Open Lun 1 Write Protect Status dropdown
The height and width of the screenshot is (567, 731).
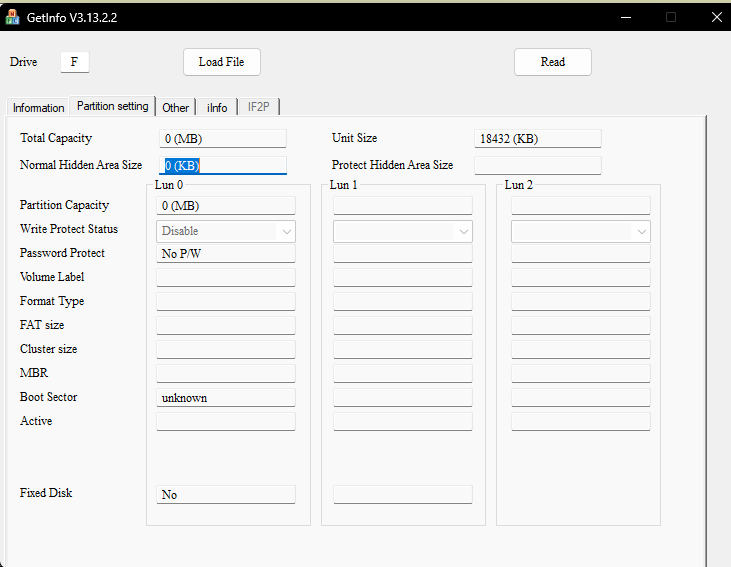[x=403, y=231]
